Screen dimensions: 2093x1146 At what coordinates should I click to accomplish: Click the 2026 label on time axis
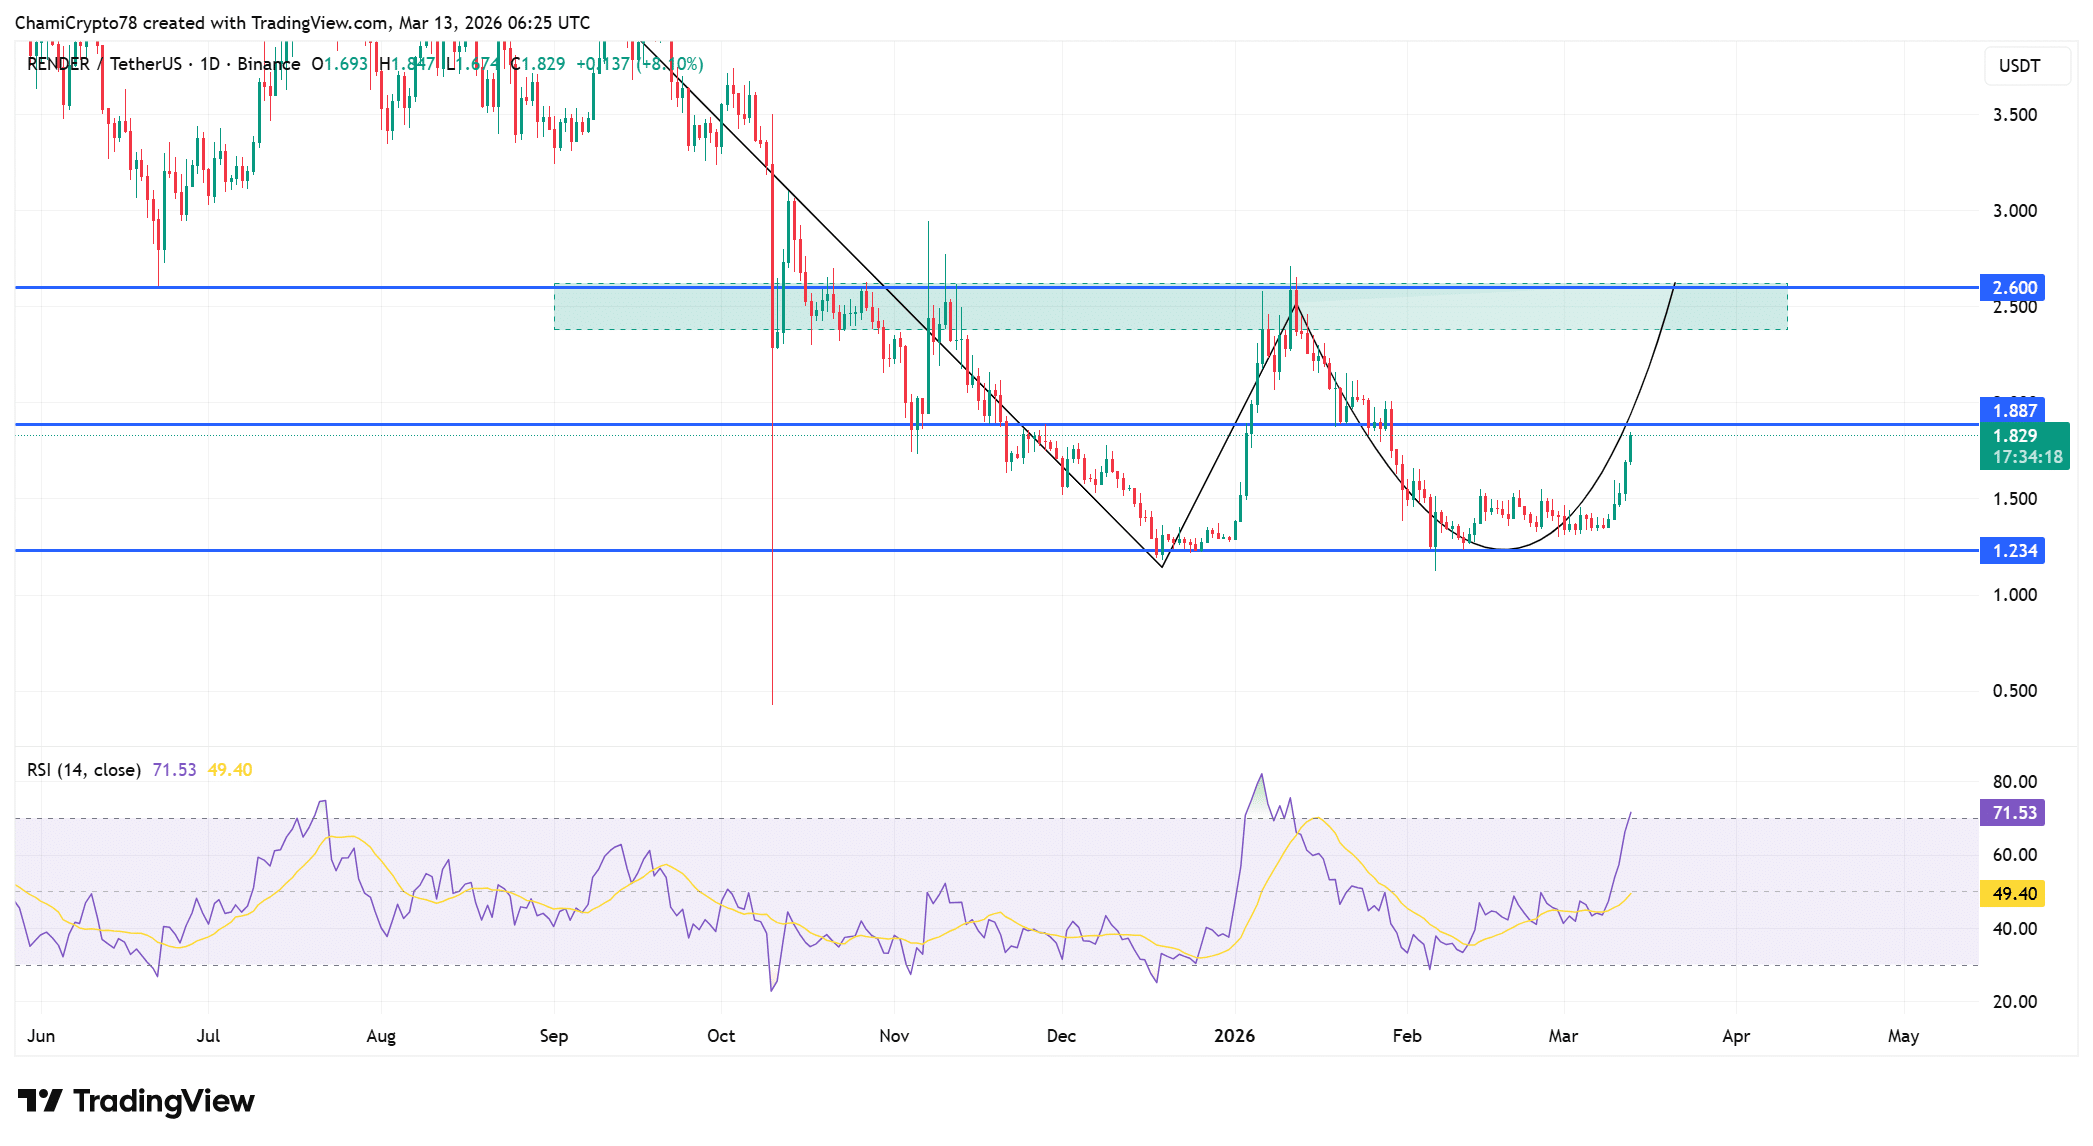(1234, 1036)
